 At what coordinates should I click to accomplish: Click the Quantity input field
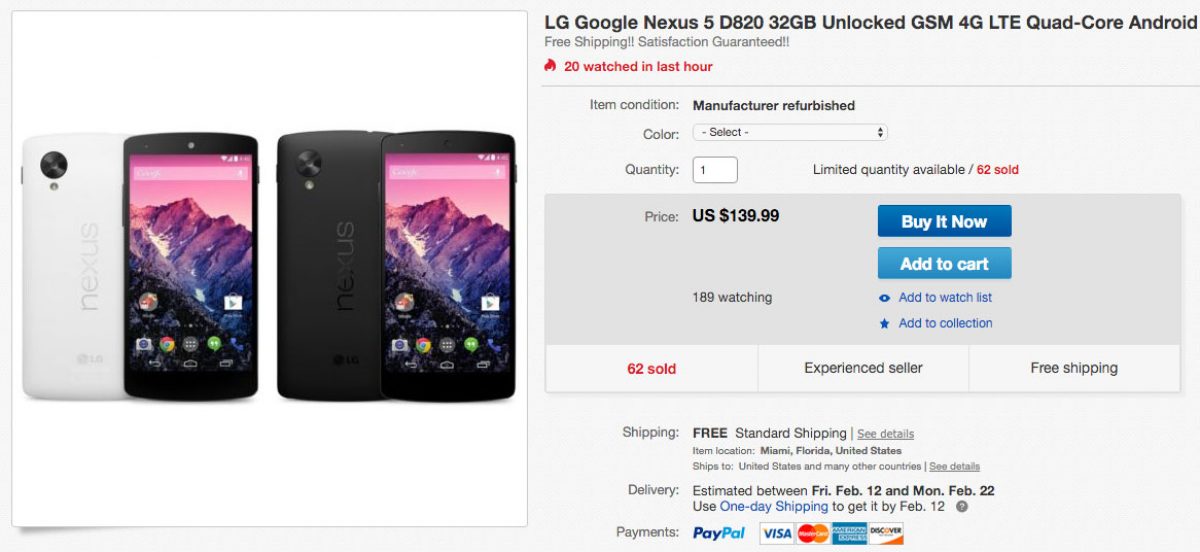click(x=715, y=170)
